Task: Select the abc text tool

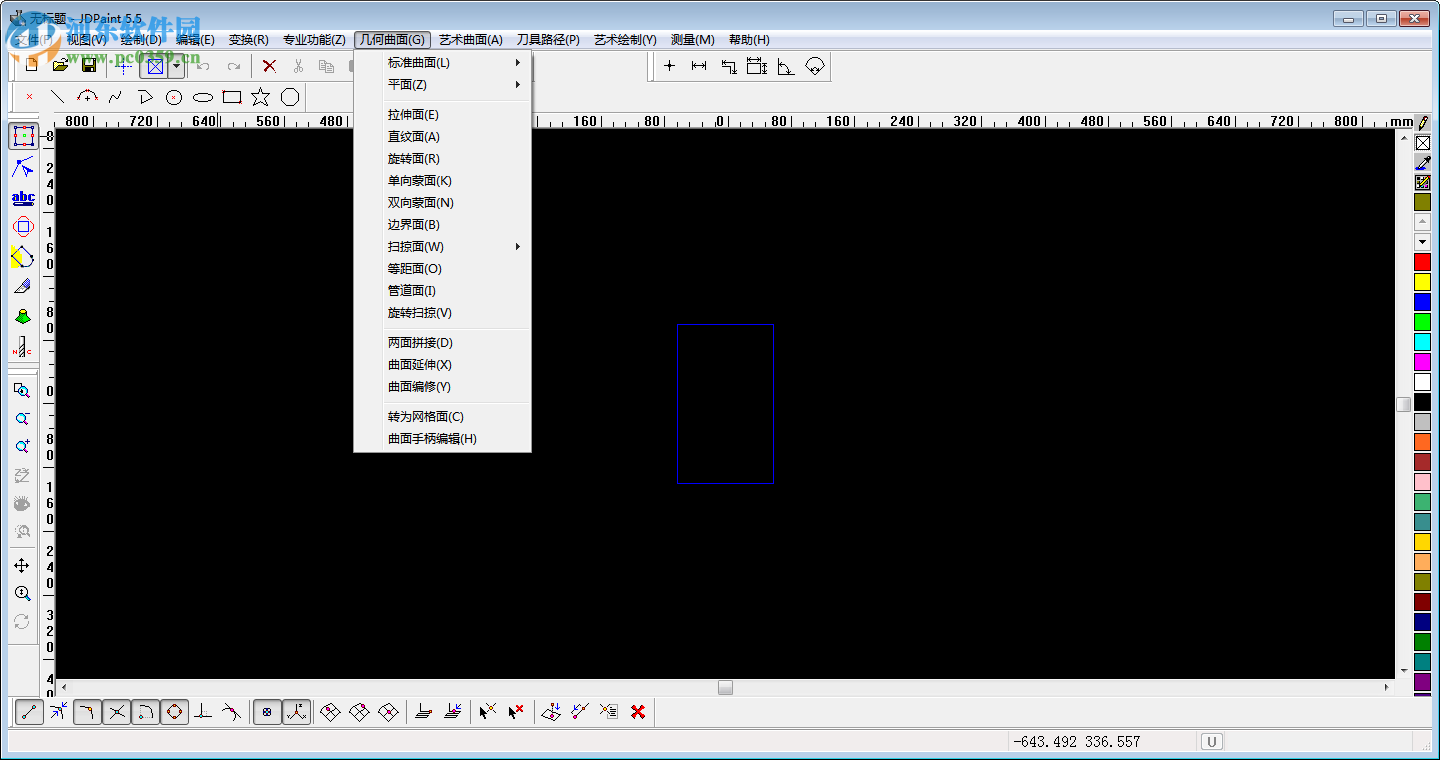Action: tap(22, 197)
